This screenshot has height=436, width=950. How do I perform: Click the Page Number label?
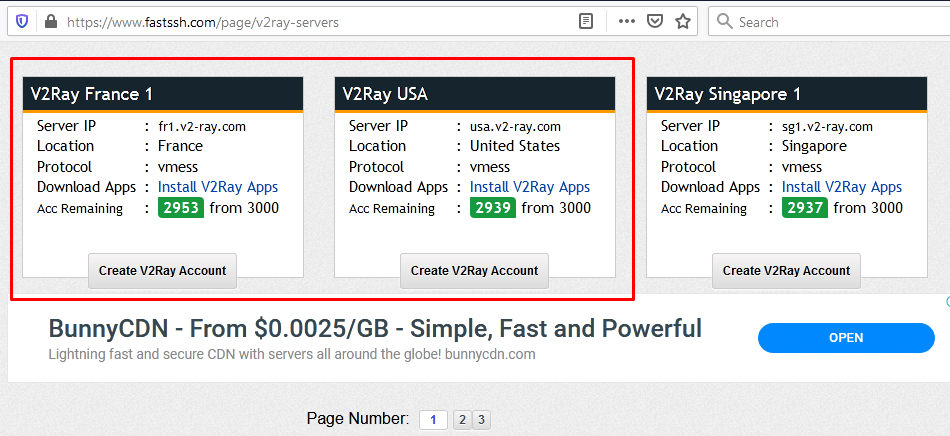(x=358, y=418)
